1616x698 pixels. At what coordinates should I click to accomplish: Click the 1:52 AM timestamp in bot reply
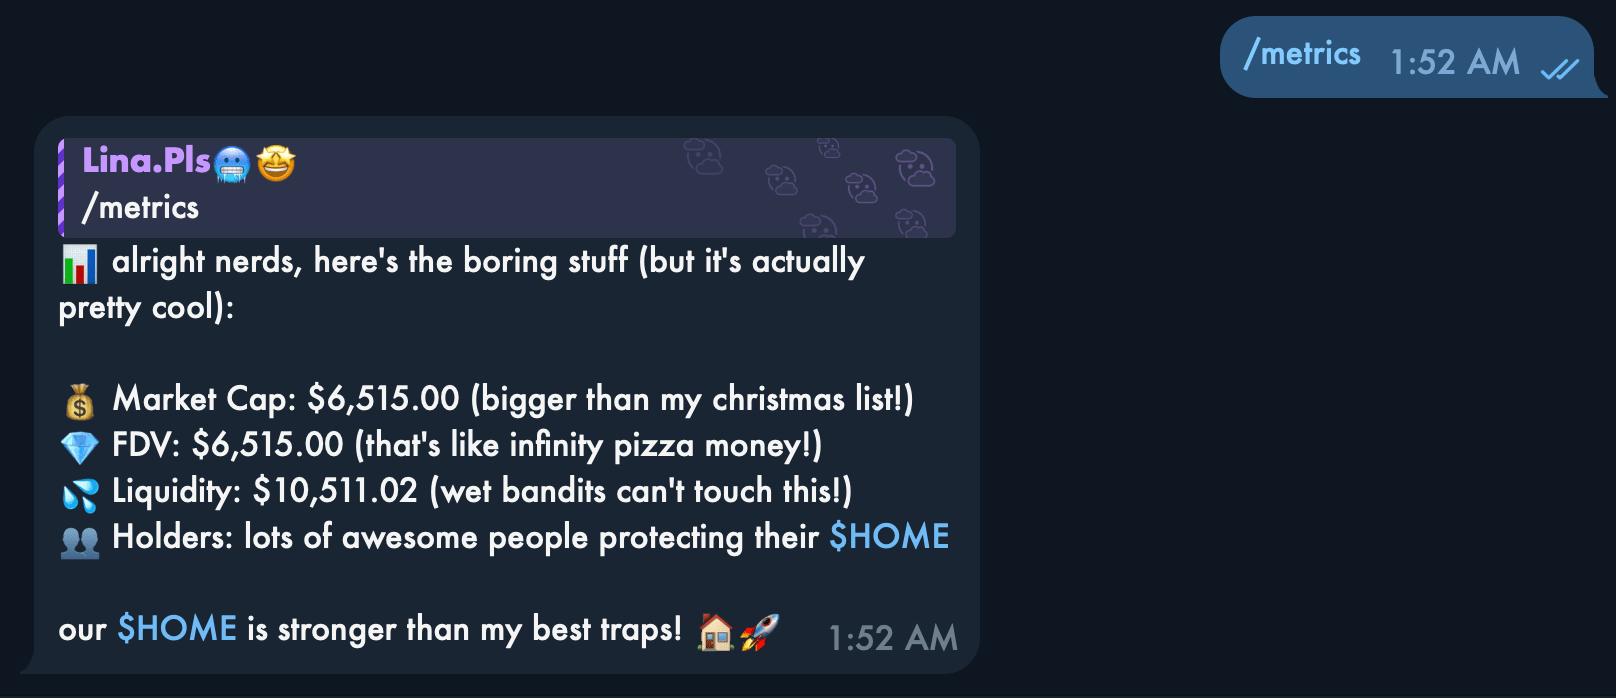pyautogui.click(x=893, y=638)
